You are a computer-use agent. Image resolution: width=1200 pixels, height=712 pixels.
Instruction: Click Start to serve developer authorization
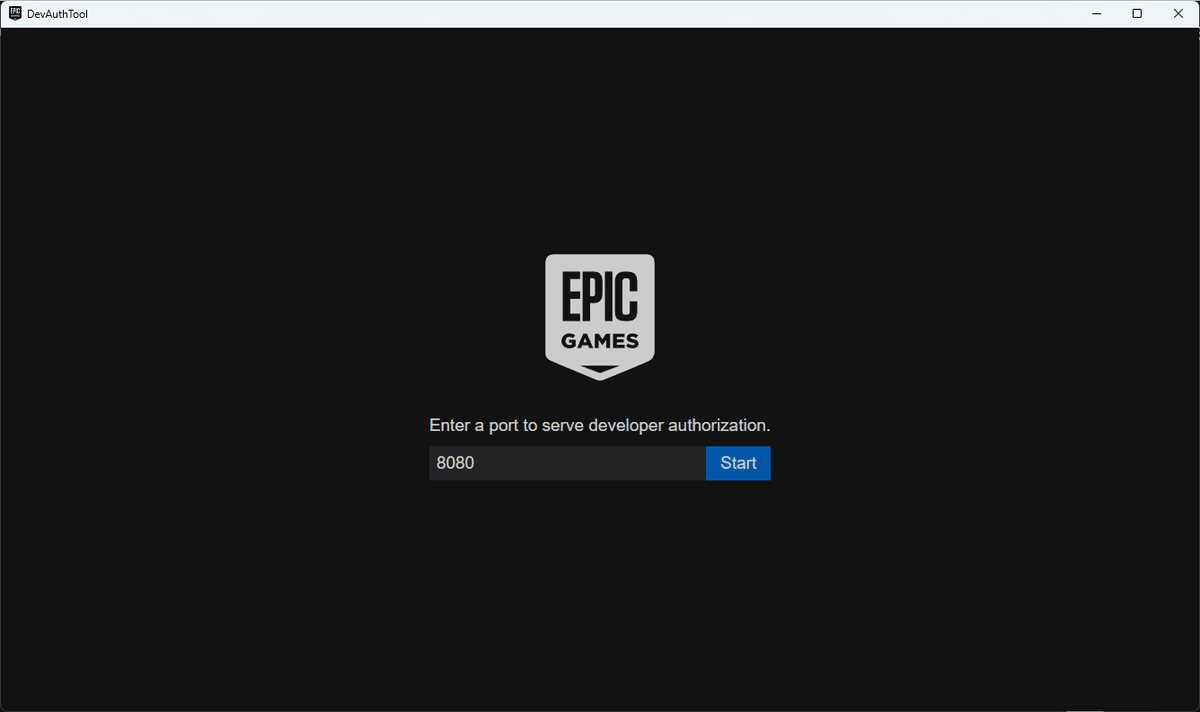[x=738, y=462]
